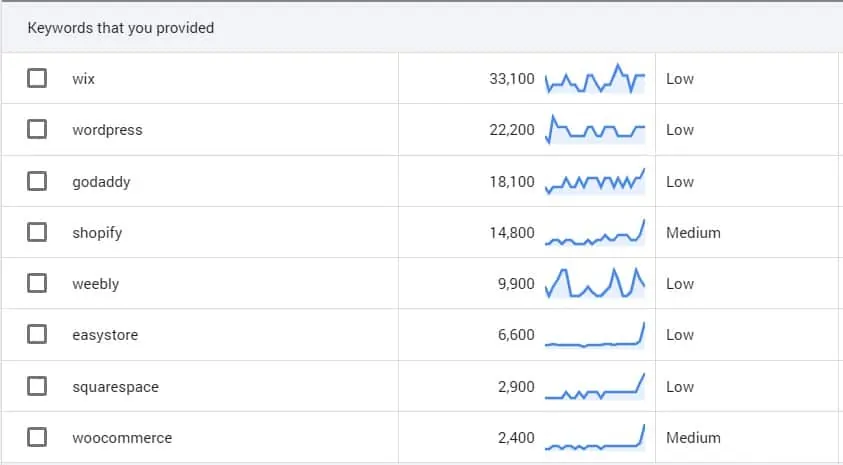Select the easystore keyword label
The width and height of the screenshot is (843, 465).
[105, 335]
